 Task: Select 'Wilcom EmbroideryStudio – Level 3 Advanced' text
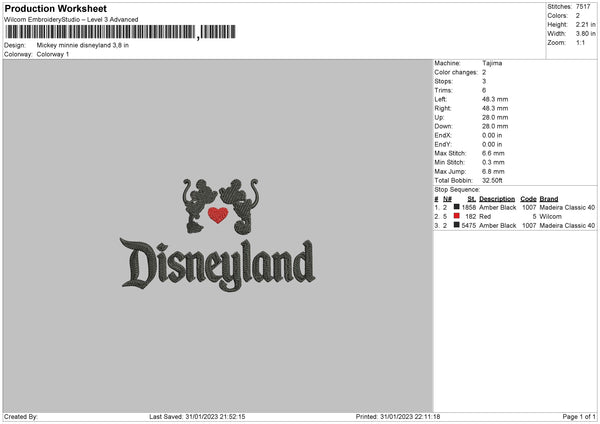[71, 20]
